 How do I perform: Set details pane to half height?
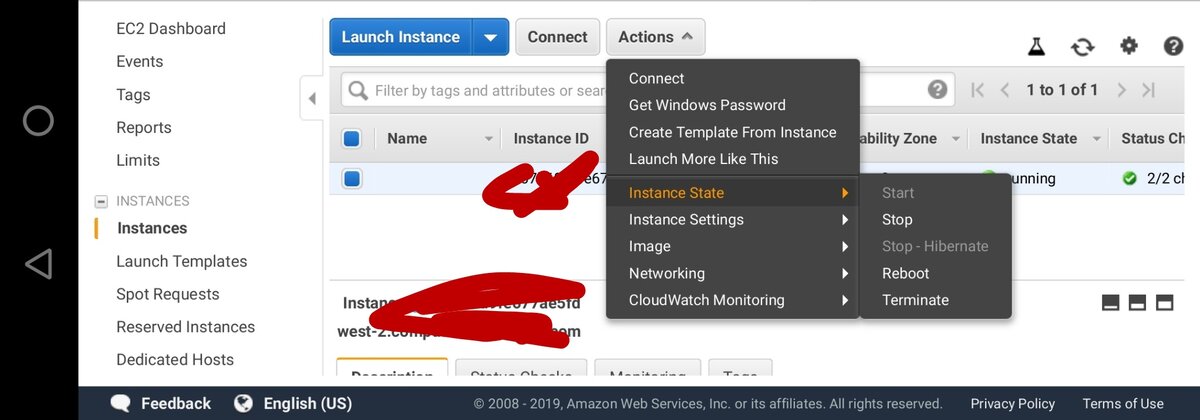click(1137, 302)
